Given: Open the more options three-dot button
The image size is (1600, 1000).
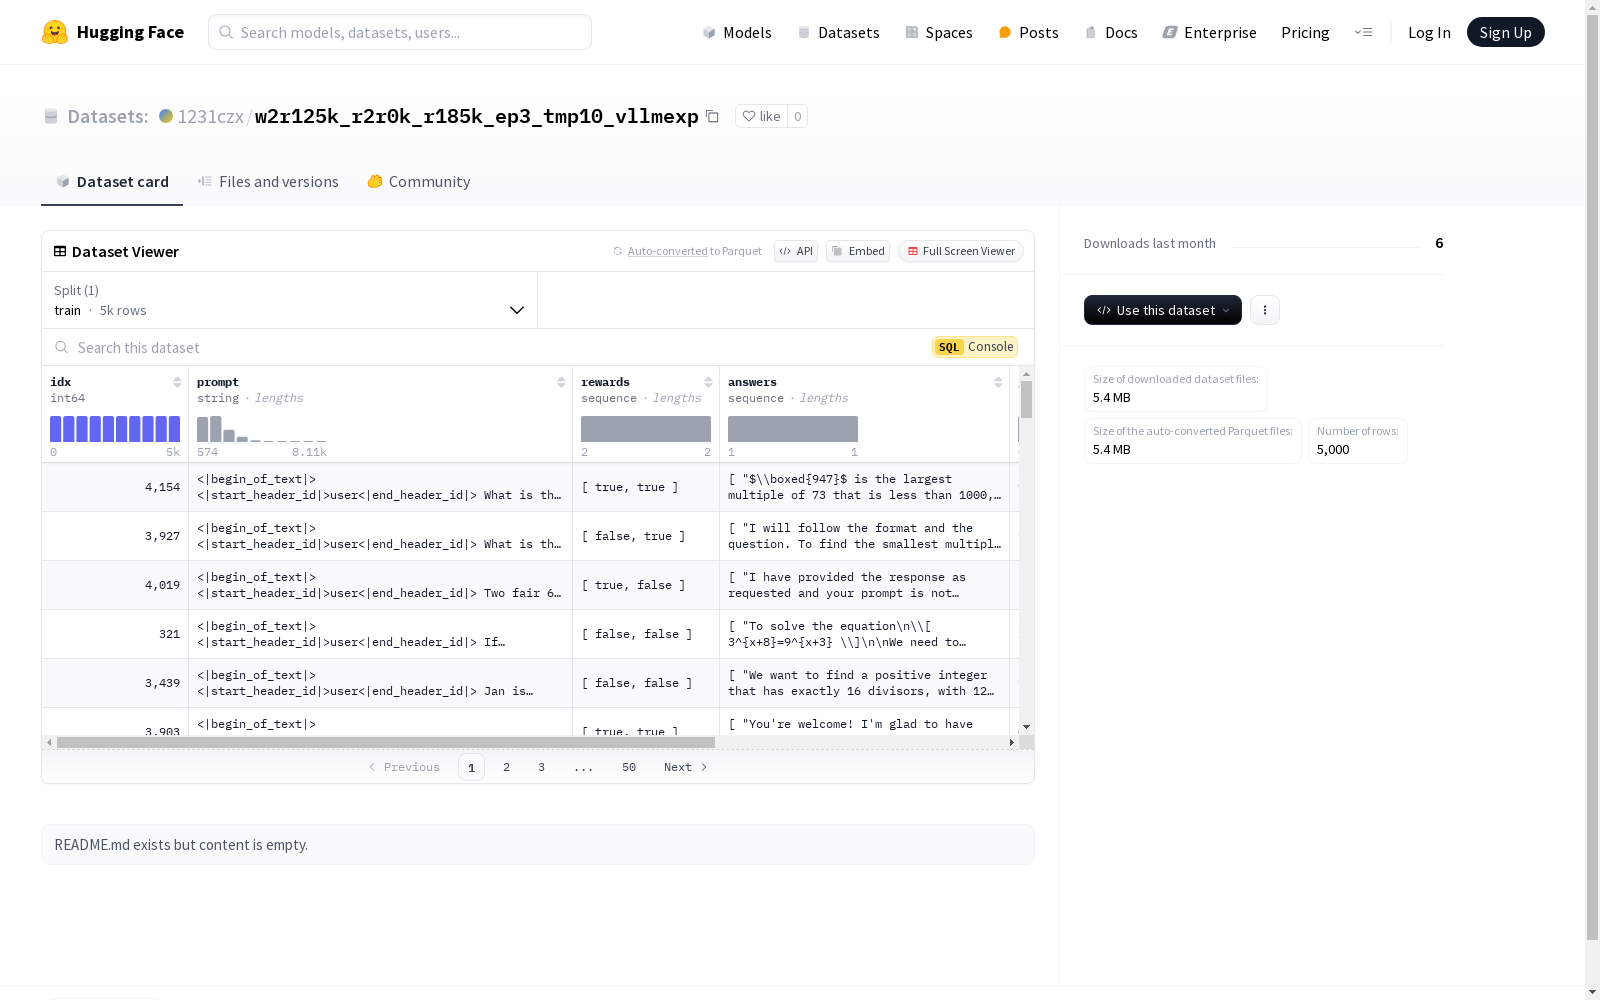Looking at the screenshot, I should tap(1265, 310).
